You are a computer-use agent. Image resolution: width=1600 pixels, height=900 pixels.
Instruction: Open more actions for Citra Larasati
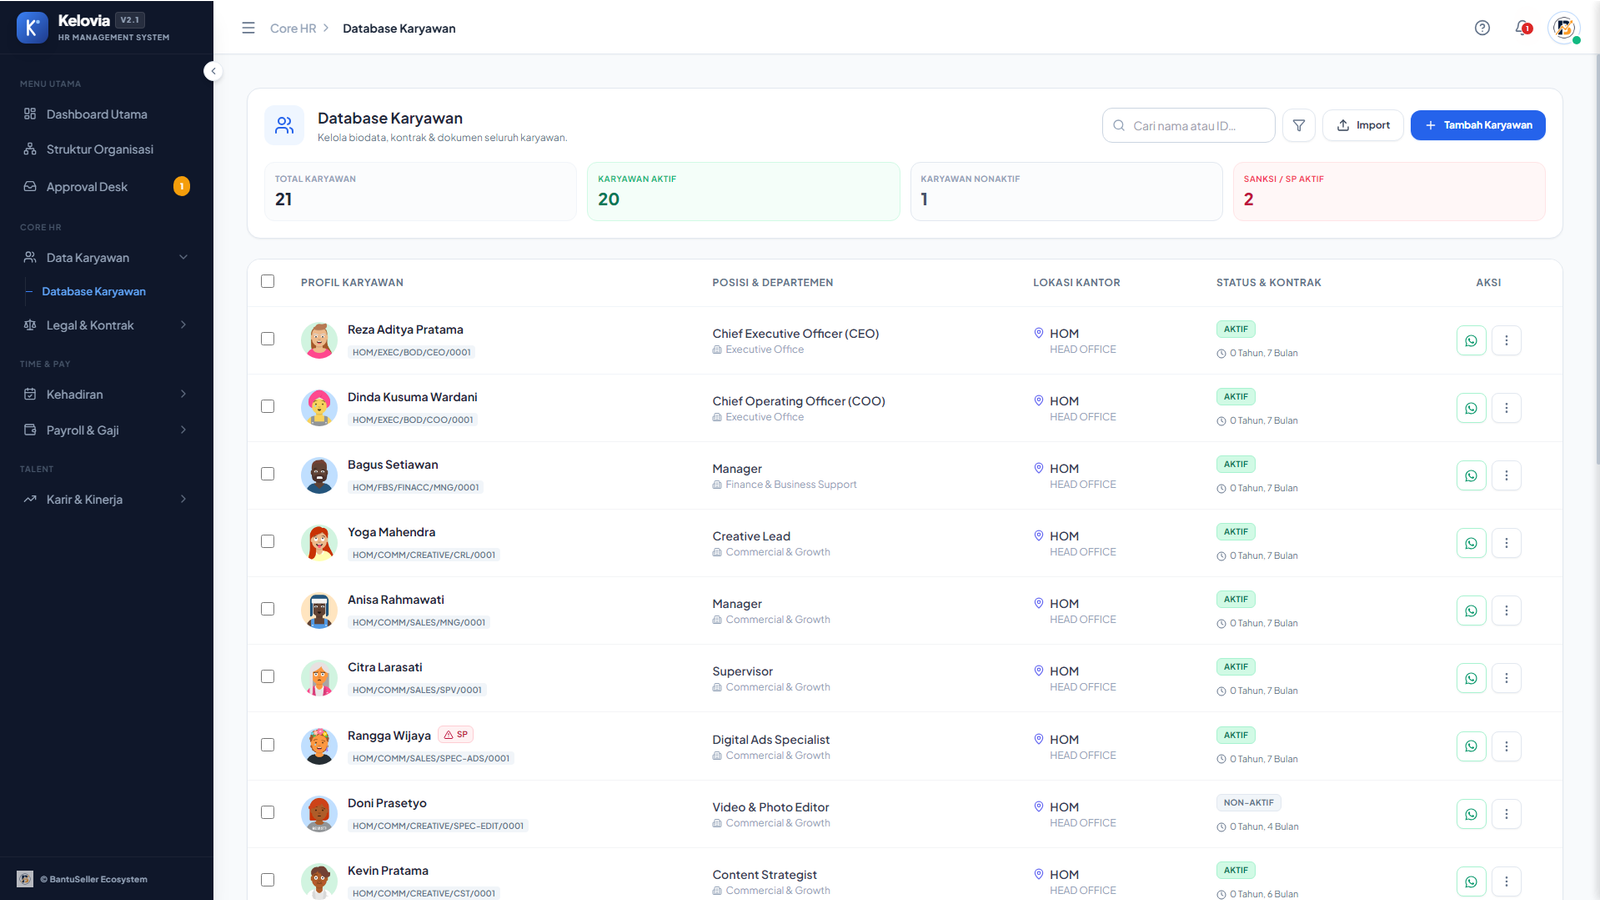pos(1506,678)
